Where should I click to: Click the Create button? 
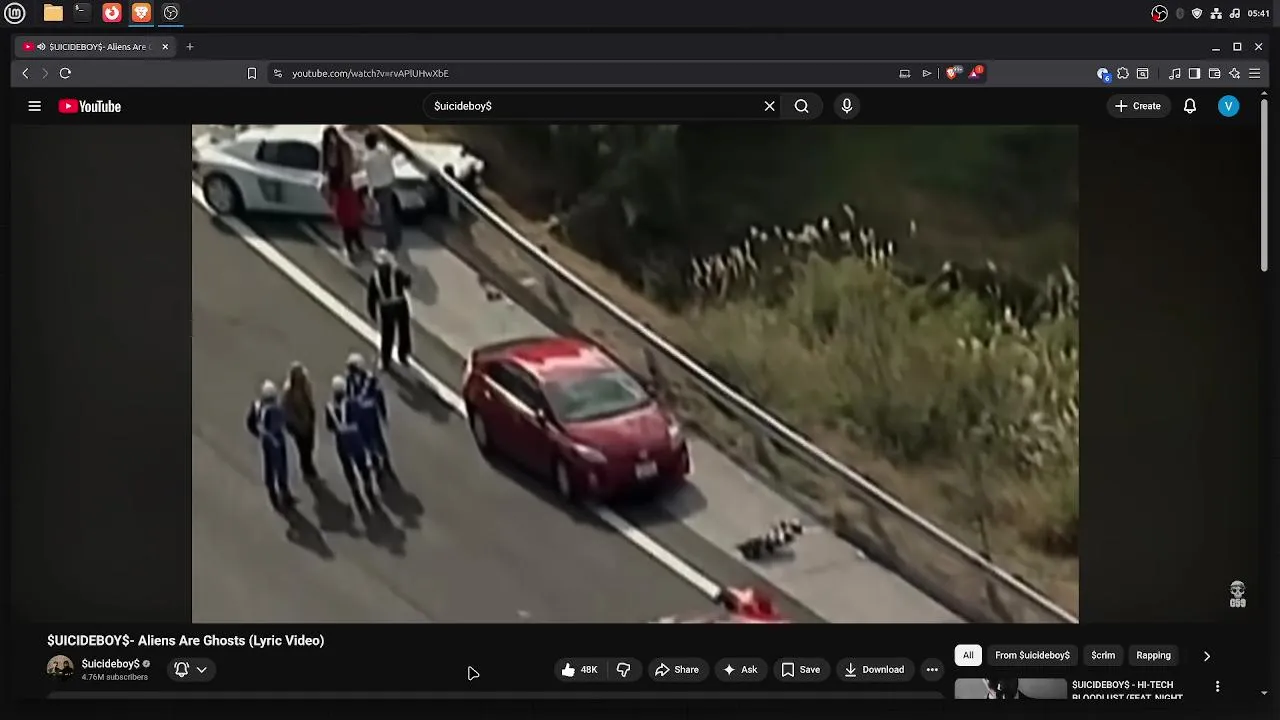(x=1138, y=106)
